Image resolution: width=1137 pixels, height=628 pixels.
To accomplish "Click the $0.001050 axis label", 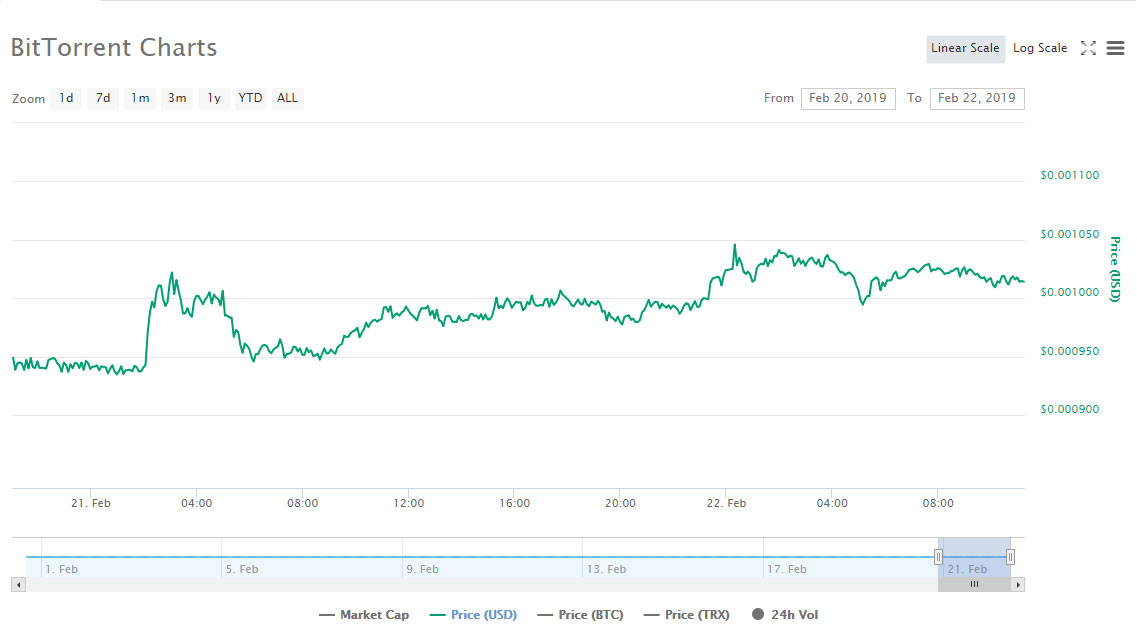I will [x=1070, y=234].
